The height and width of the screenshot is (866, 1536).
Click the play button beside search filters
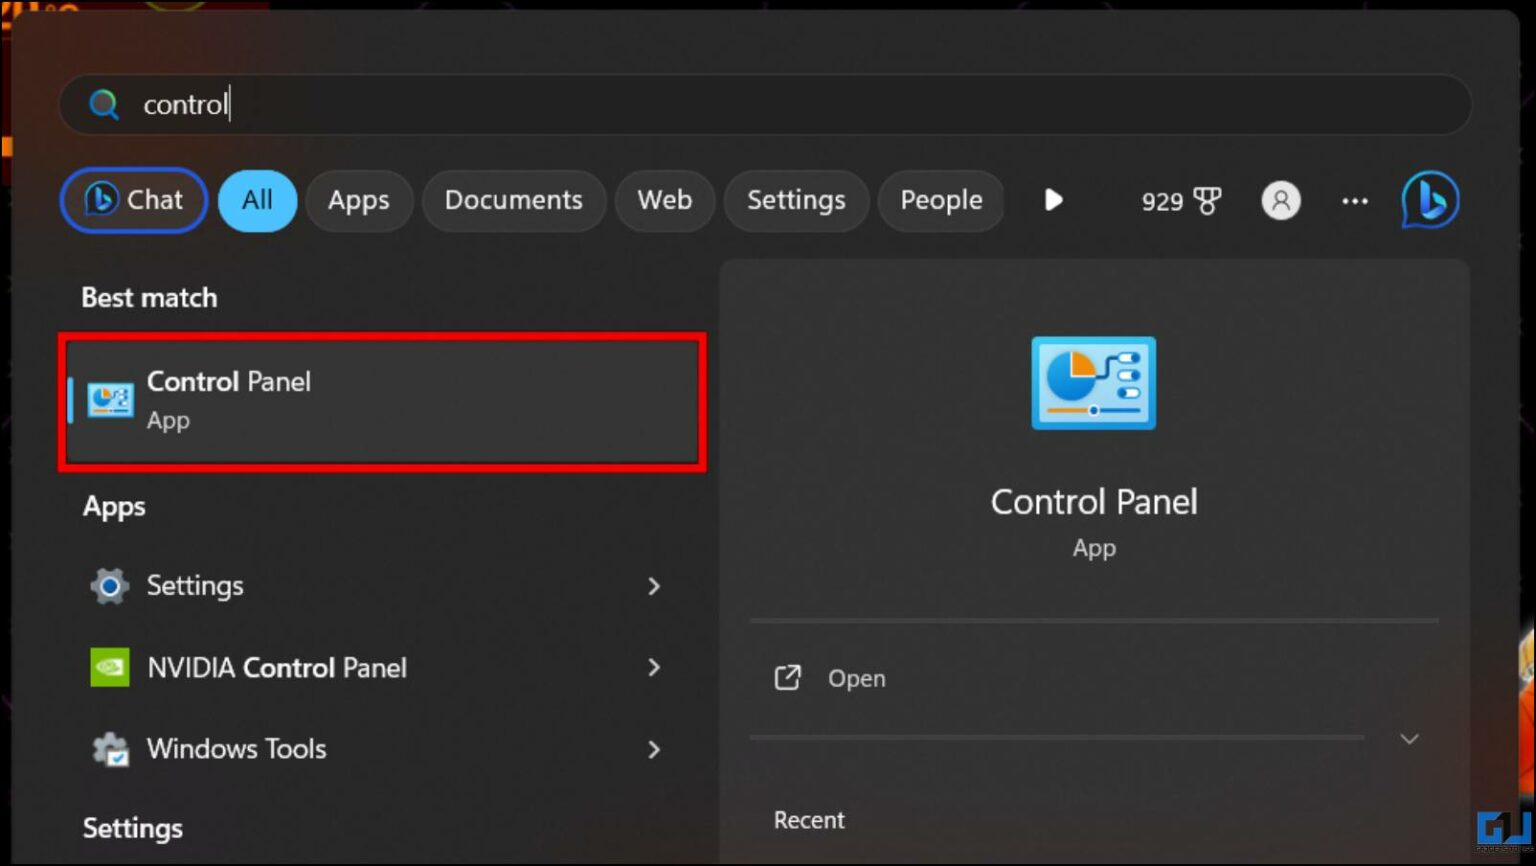click(x=1053, y=200)
